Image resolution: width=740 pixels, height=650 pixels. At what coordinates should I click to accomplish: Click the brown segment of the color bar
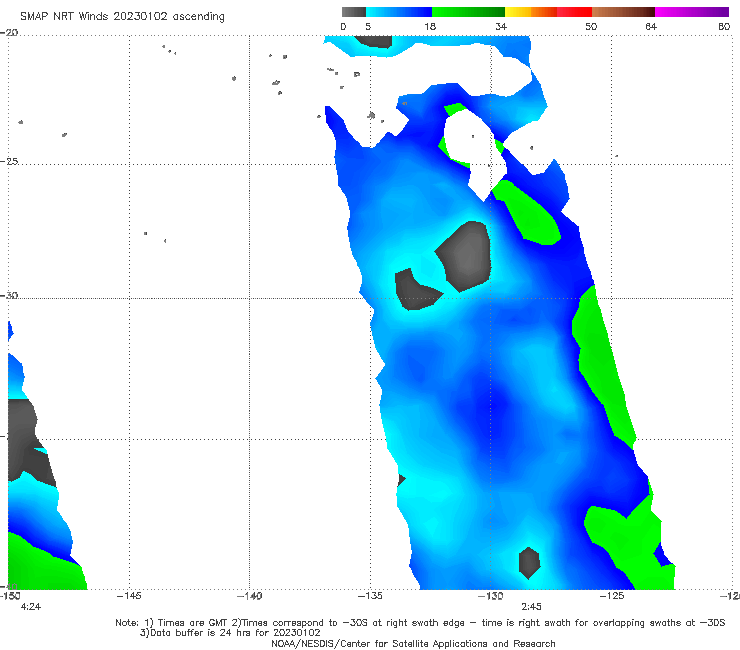623,12
